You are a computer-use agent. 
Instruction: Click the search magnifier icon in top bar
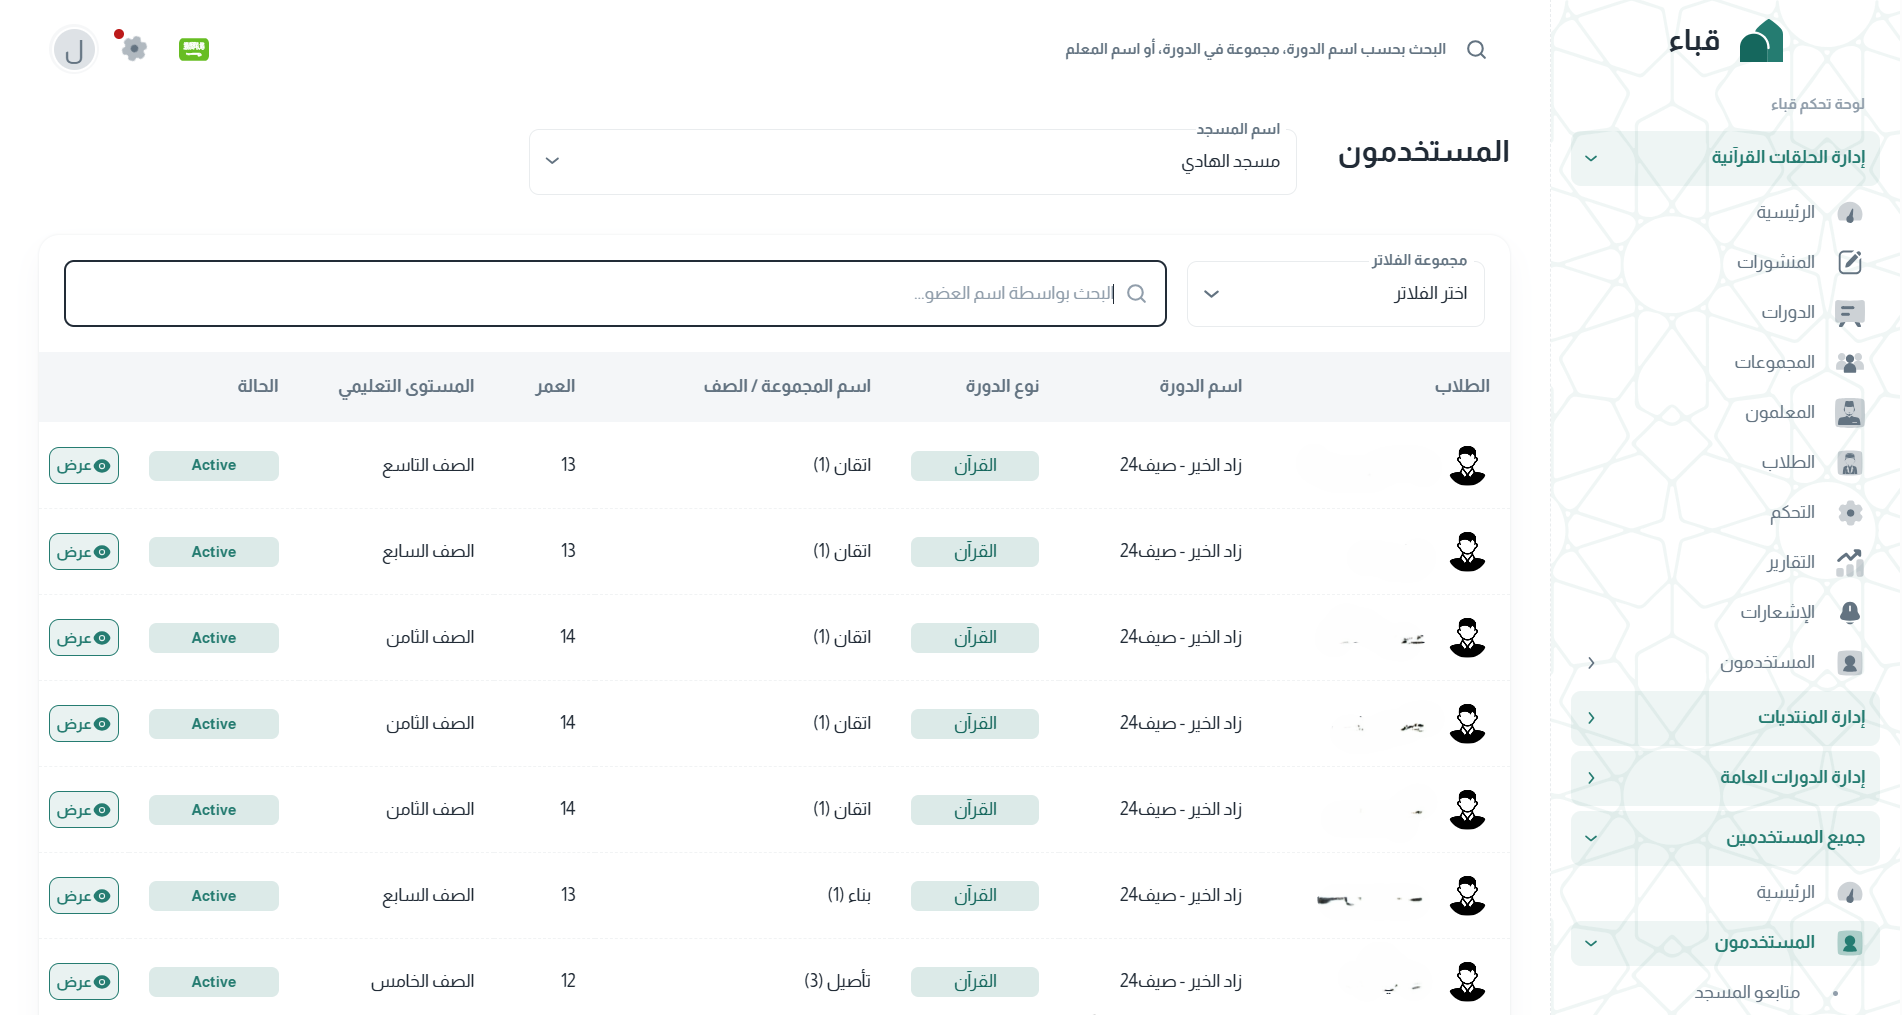click(1476, 50)
